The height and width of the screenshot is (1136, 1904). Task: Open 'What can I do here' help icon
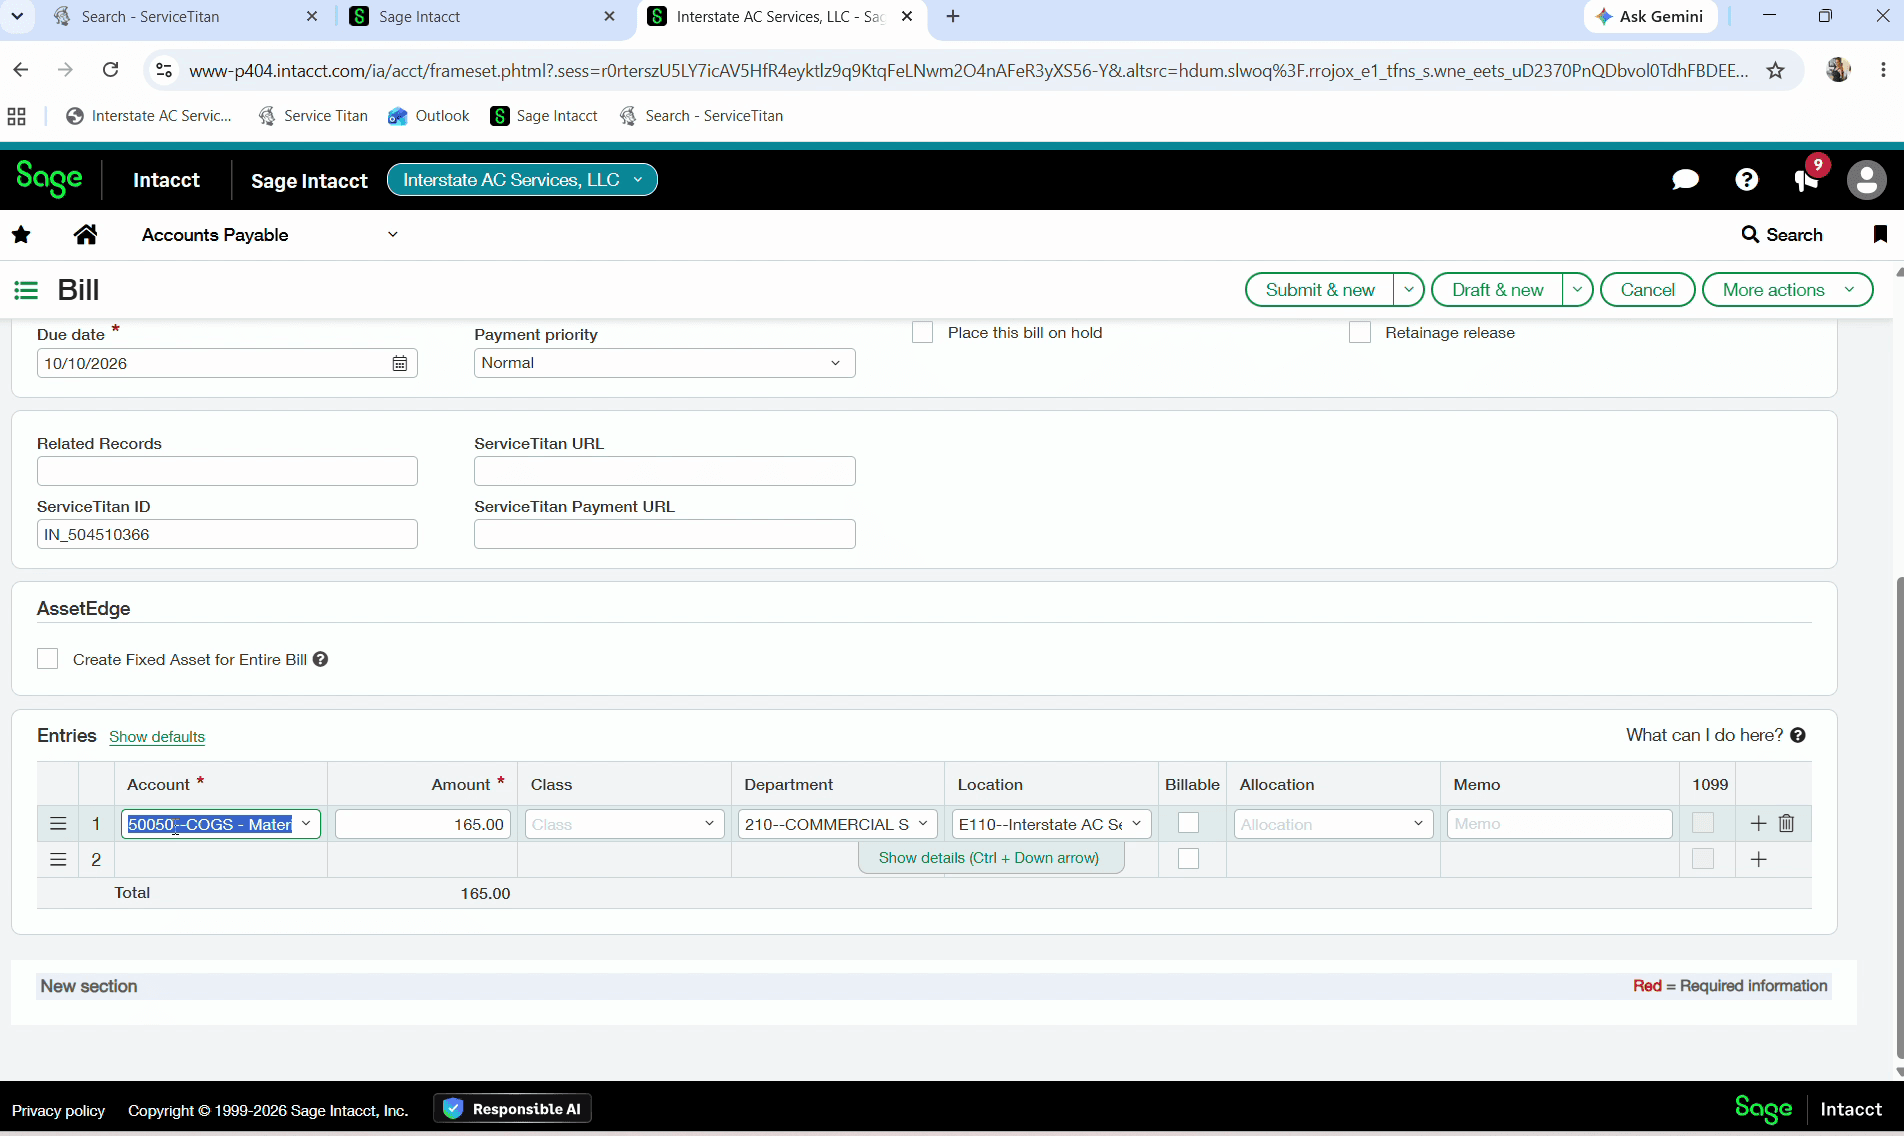coord(1798,736)
